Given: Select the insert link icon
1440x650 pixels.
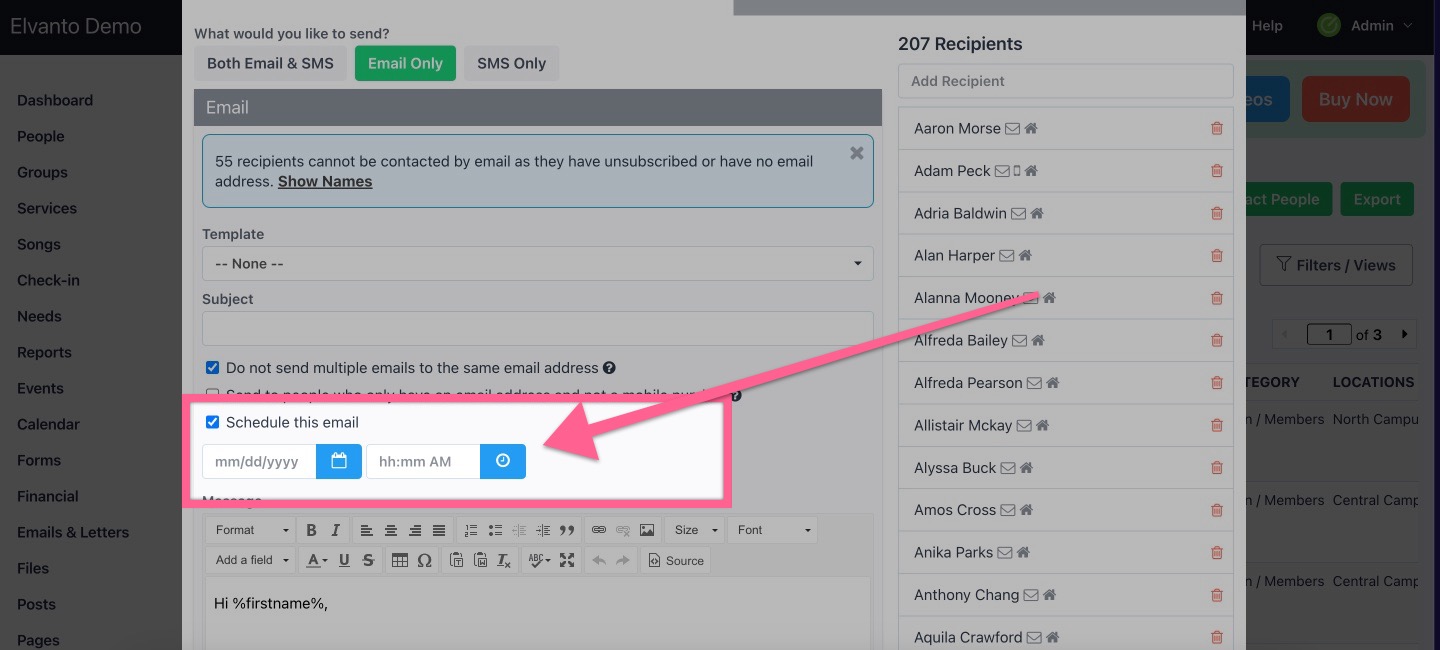Looking at the screenshot, I should click(599, 529).
